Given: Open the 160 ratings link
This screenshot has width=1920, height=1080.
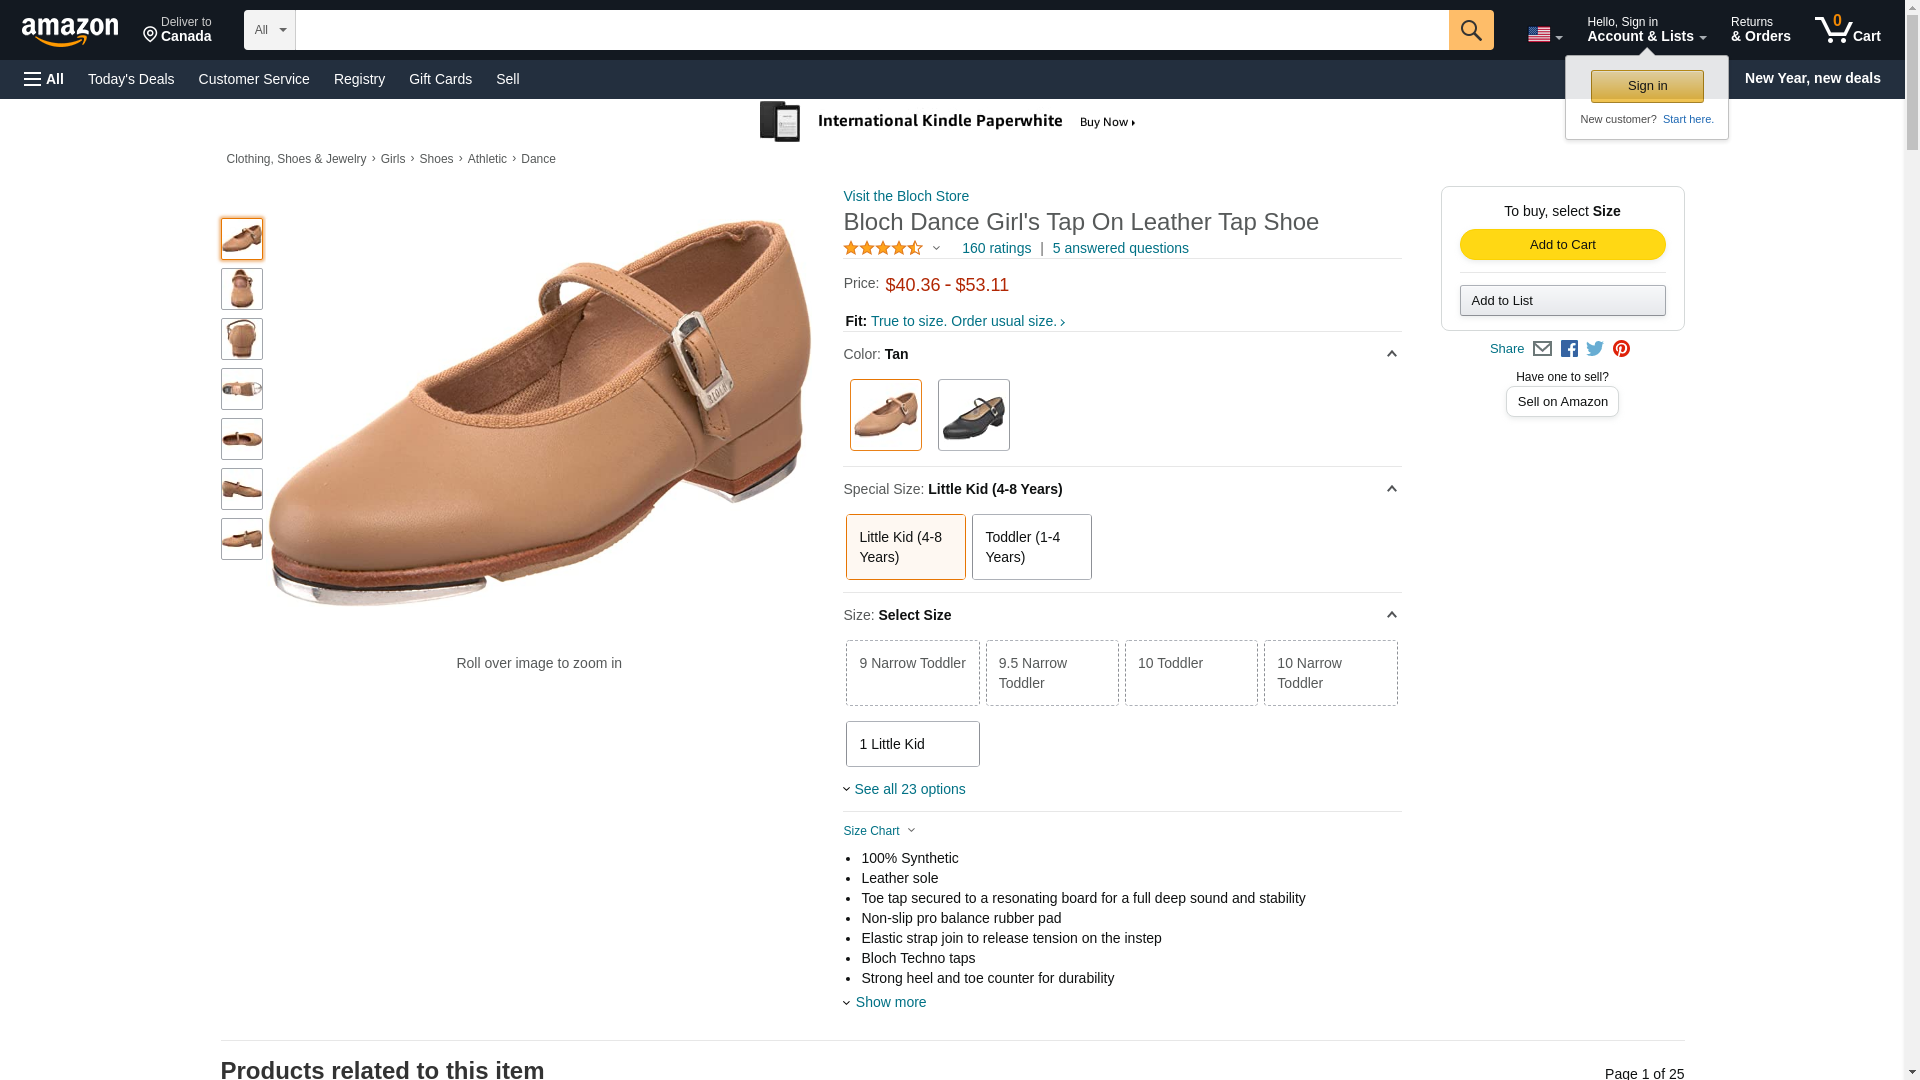Looking at the screenshot, I should 996,248.
